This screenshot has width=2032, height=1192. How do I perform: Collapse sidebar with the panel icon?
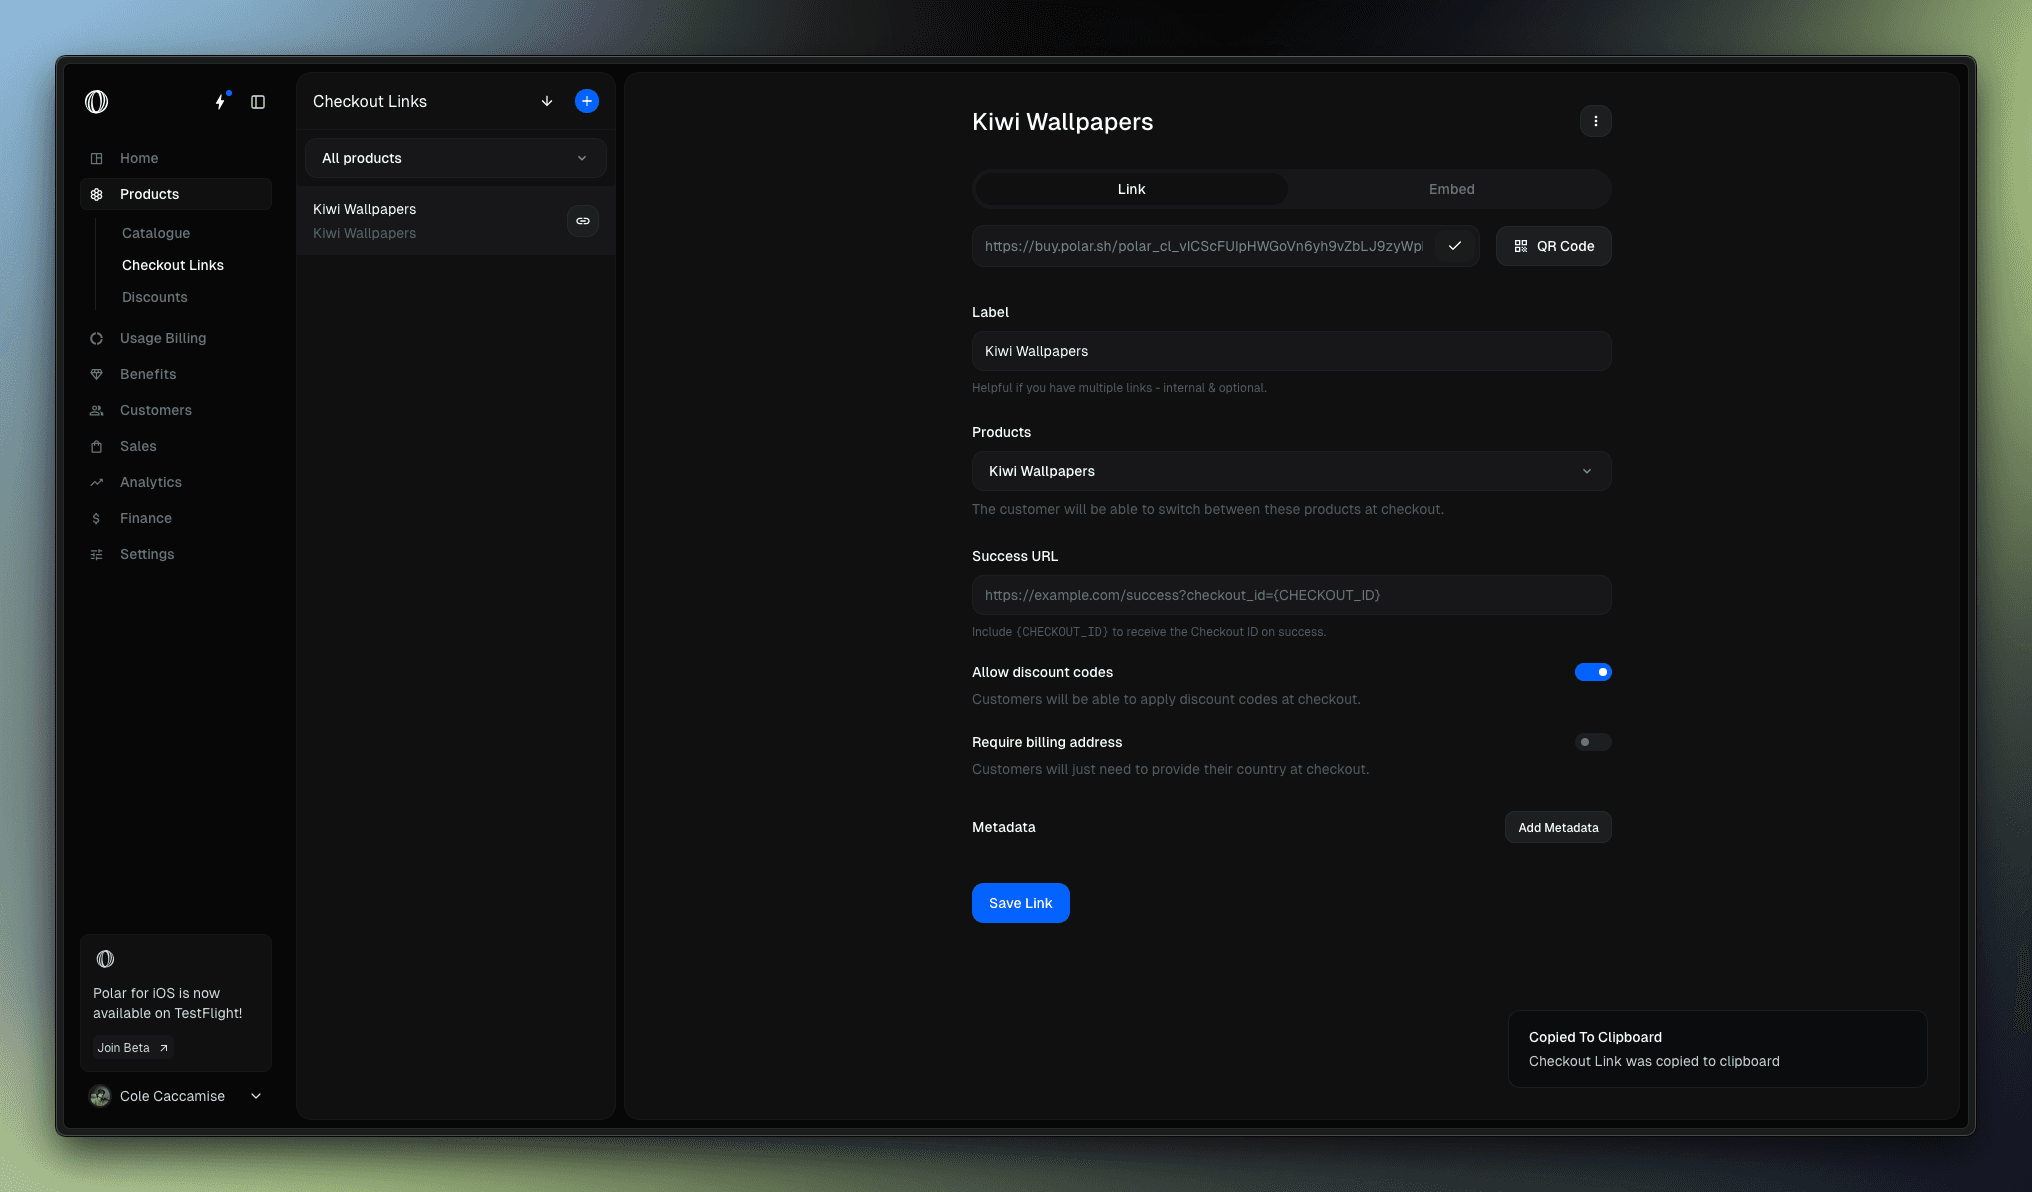click(x=258, y=102)
